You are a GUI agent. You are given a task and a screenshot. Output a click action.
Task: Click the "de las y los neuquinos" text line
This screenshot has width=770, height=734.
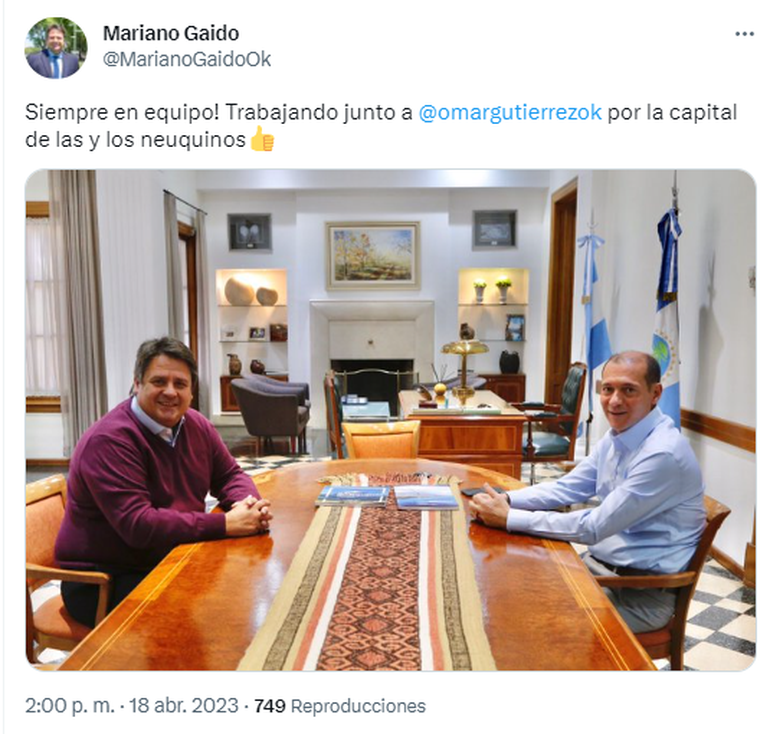point(135,139)
